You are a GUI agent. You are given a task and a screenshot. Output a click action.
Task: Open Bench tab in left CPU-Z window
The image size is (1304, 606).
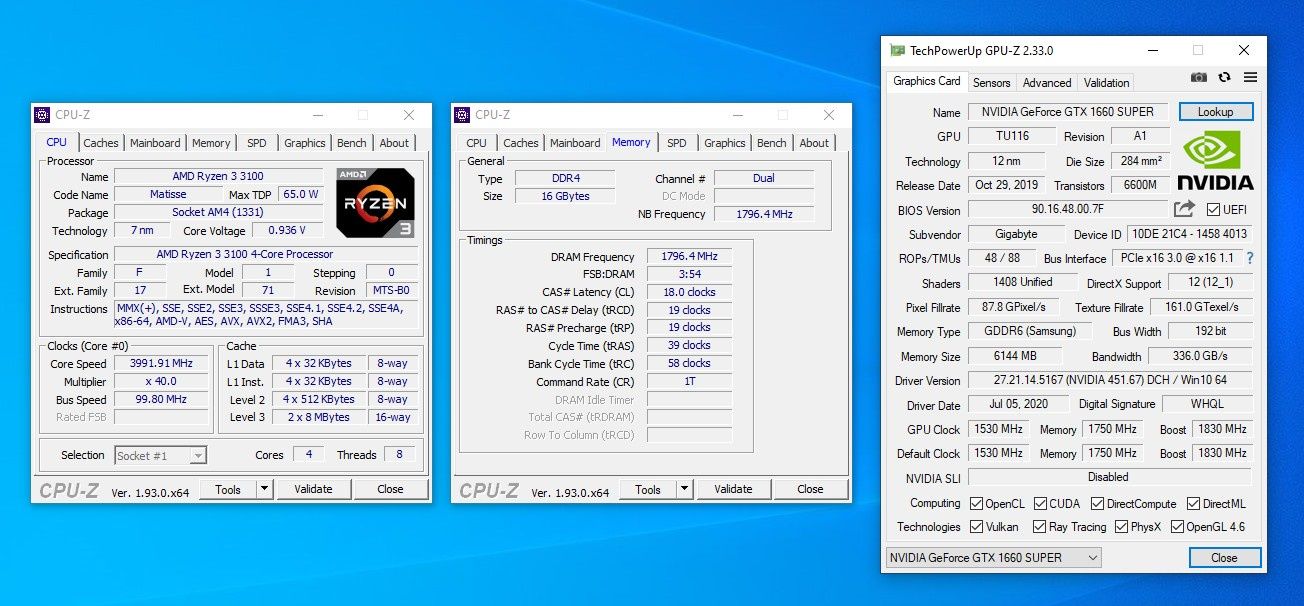(352, 143)
